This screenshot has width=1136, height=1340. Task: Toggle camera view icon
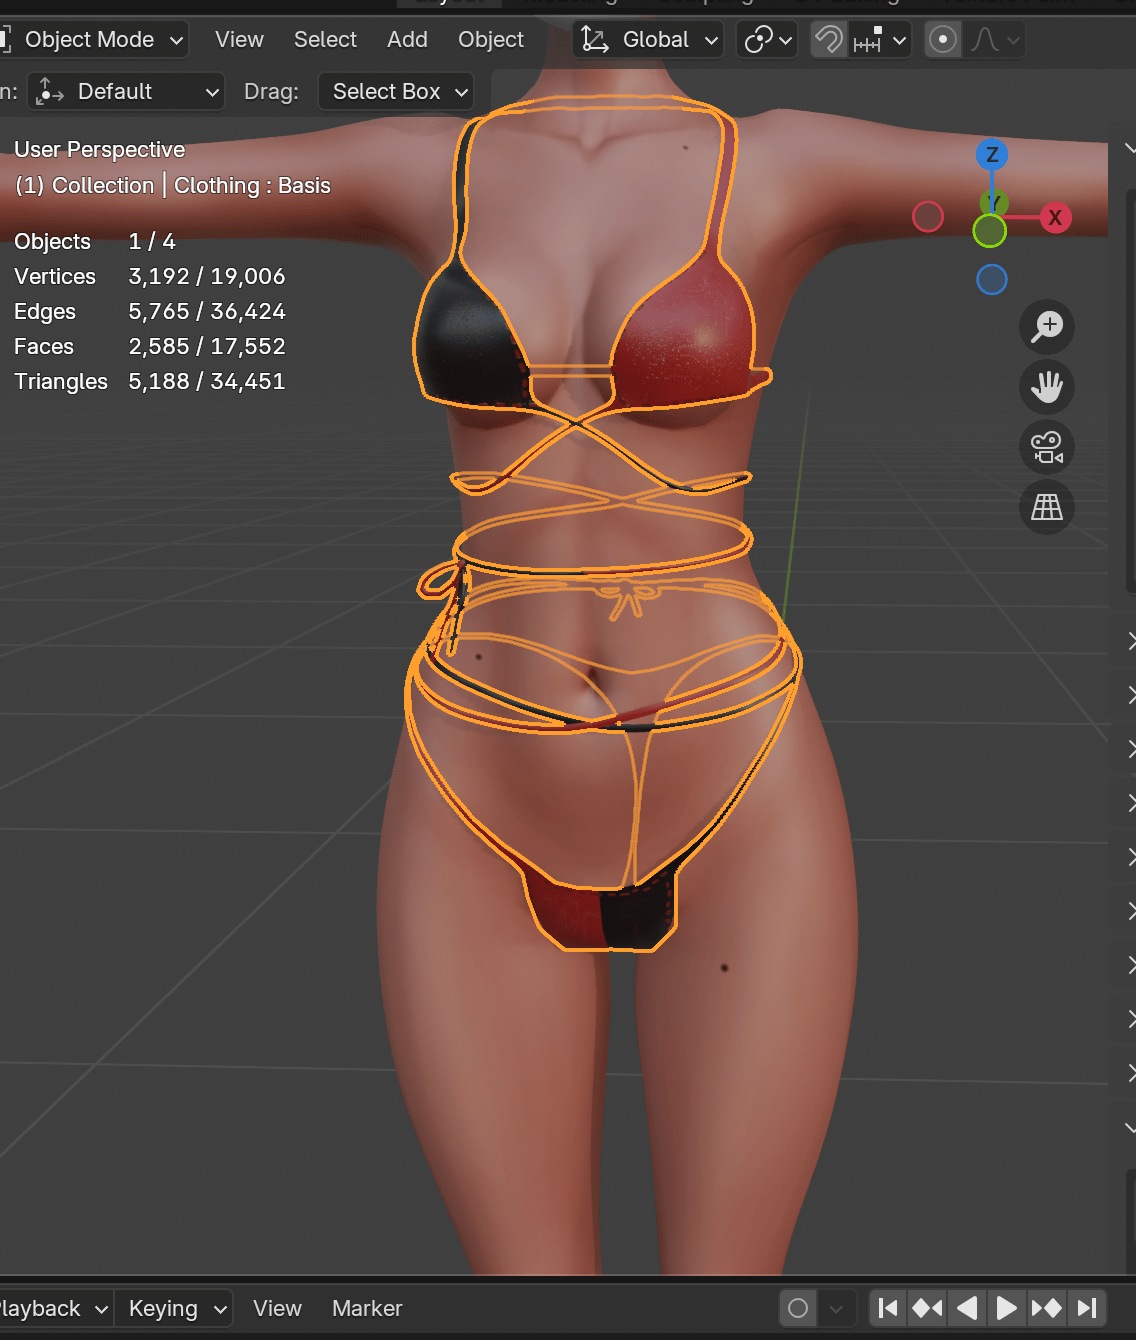click(x=1047, y=447)
